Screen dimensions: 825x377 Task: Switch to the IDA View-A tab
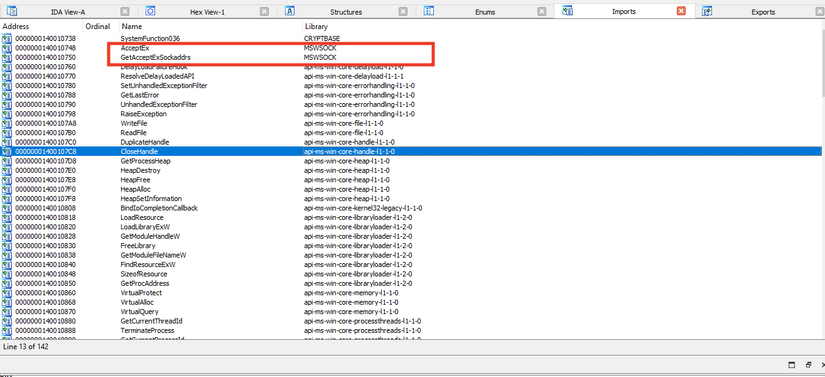tap(68, 12)
